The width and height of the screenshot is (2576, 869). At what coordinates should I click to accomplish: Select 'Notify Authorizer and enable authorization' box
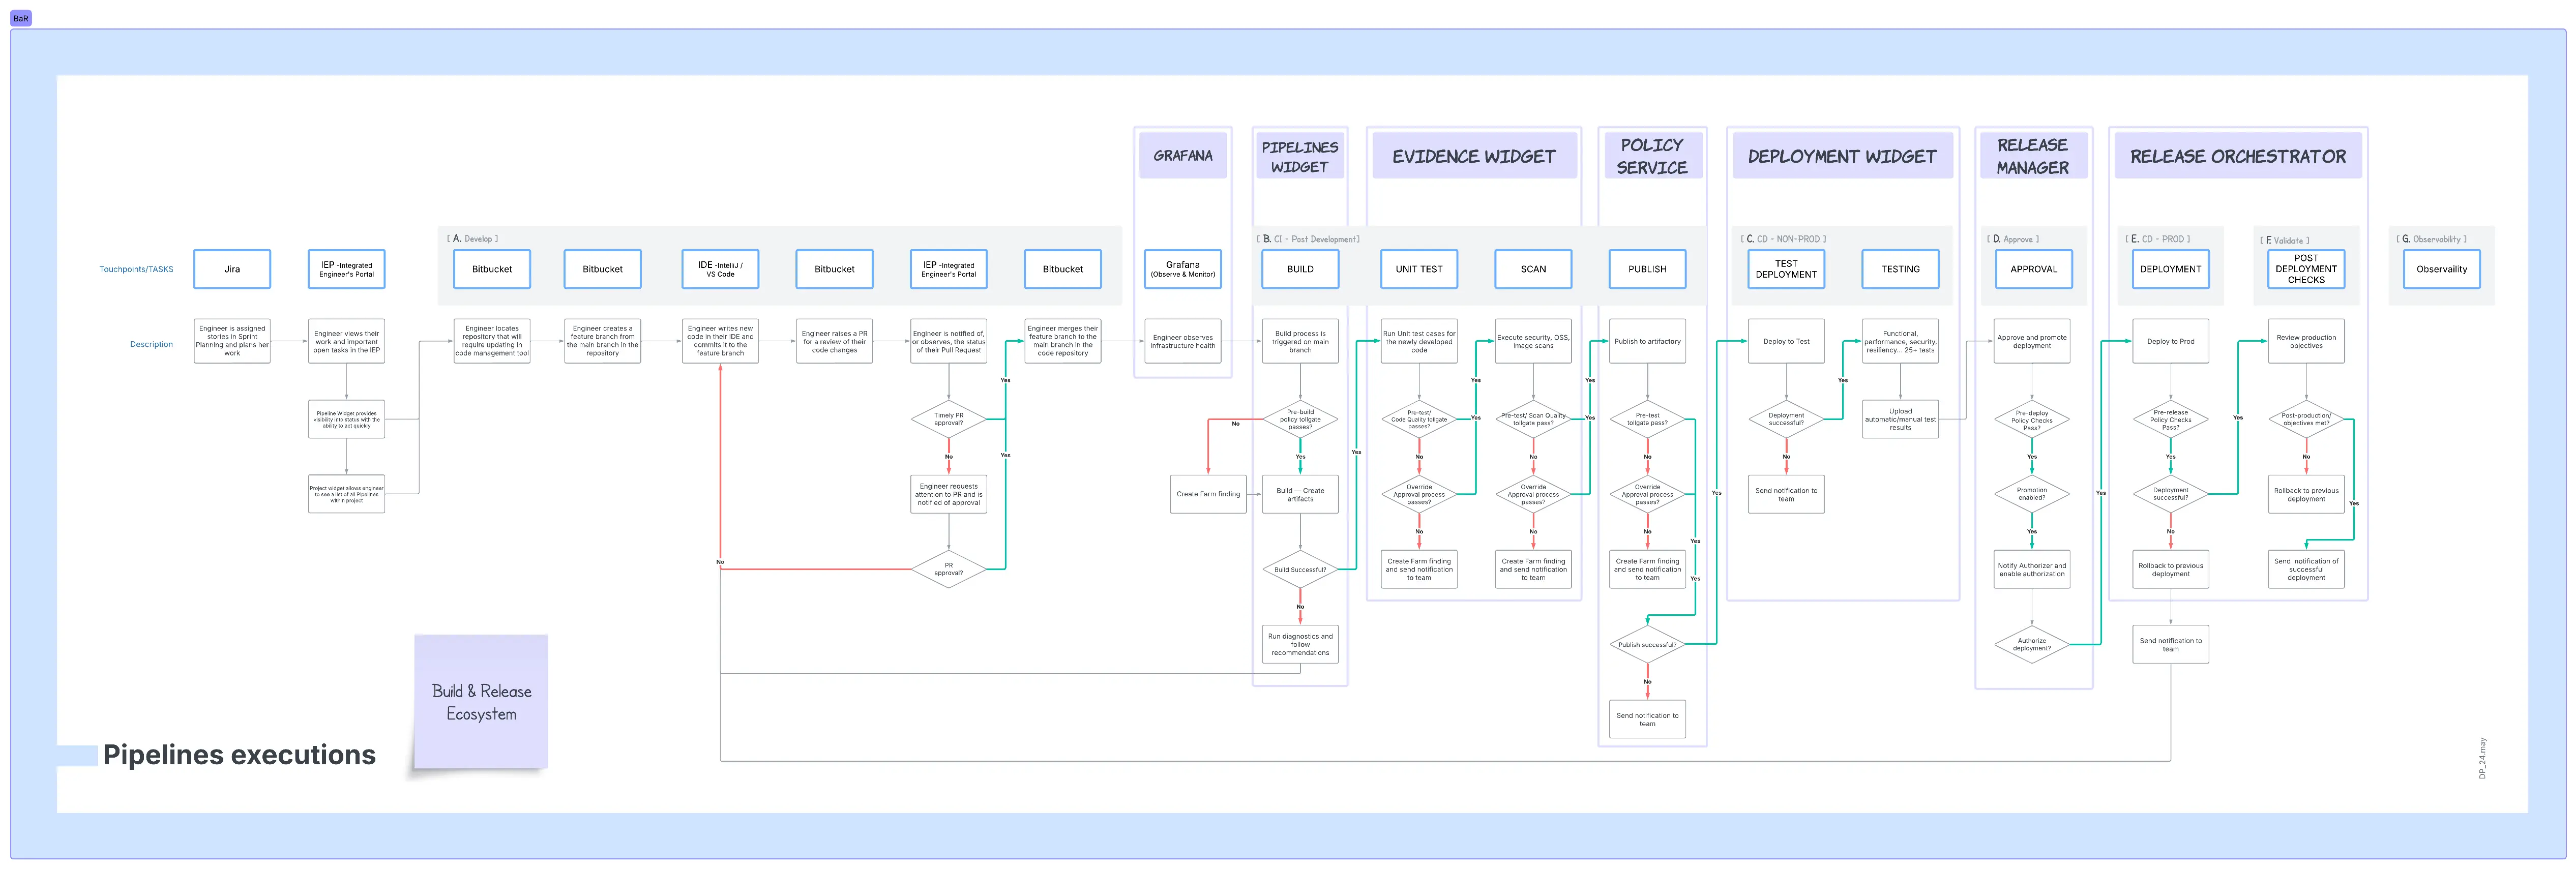[x=2032, y=569]
